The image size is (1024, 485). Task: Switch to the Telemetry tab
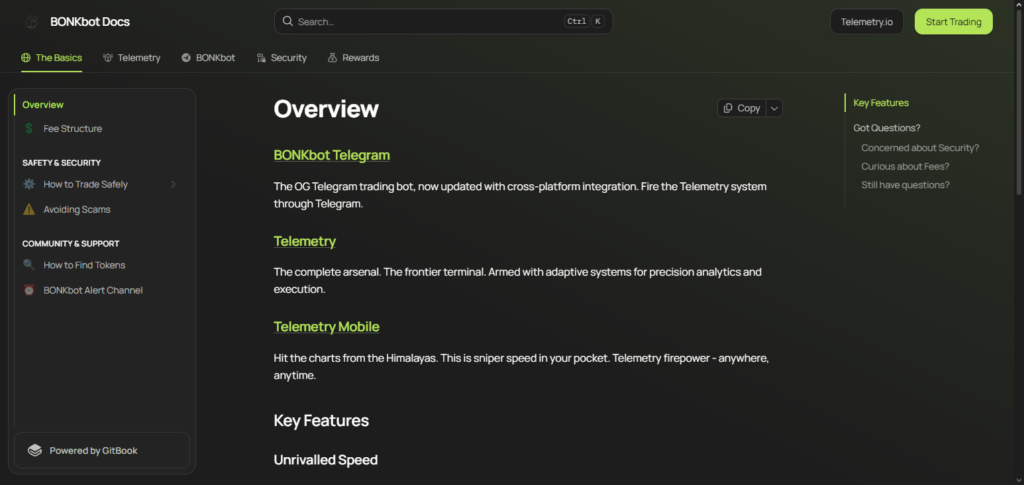point(131,58)
